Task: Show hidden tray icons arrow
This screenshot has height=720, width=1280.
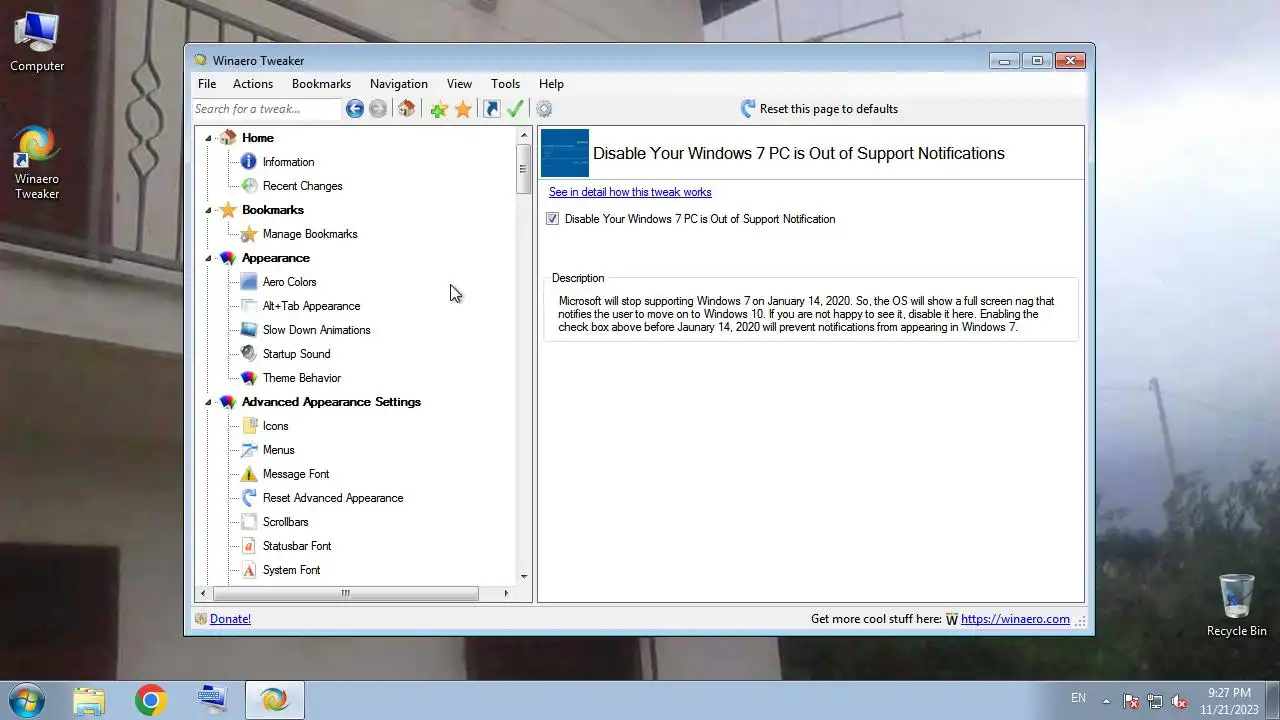Action: point(1106,701)
